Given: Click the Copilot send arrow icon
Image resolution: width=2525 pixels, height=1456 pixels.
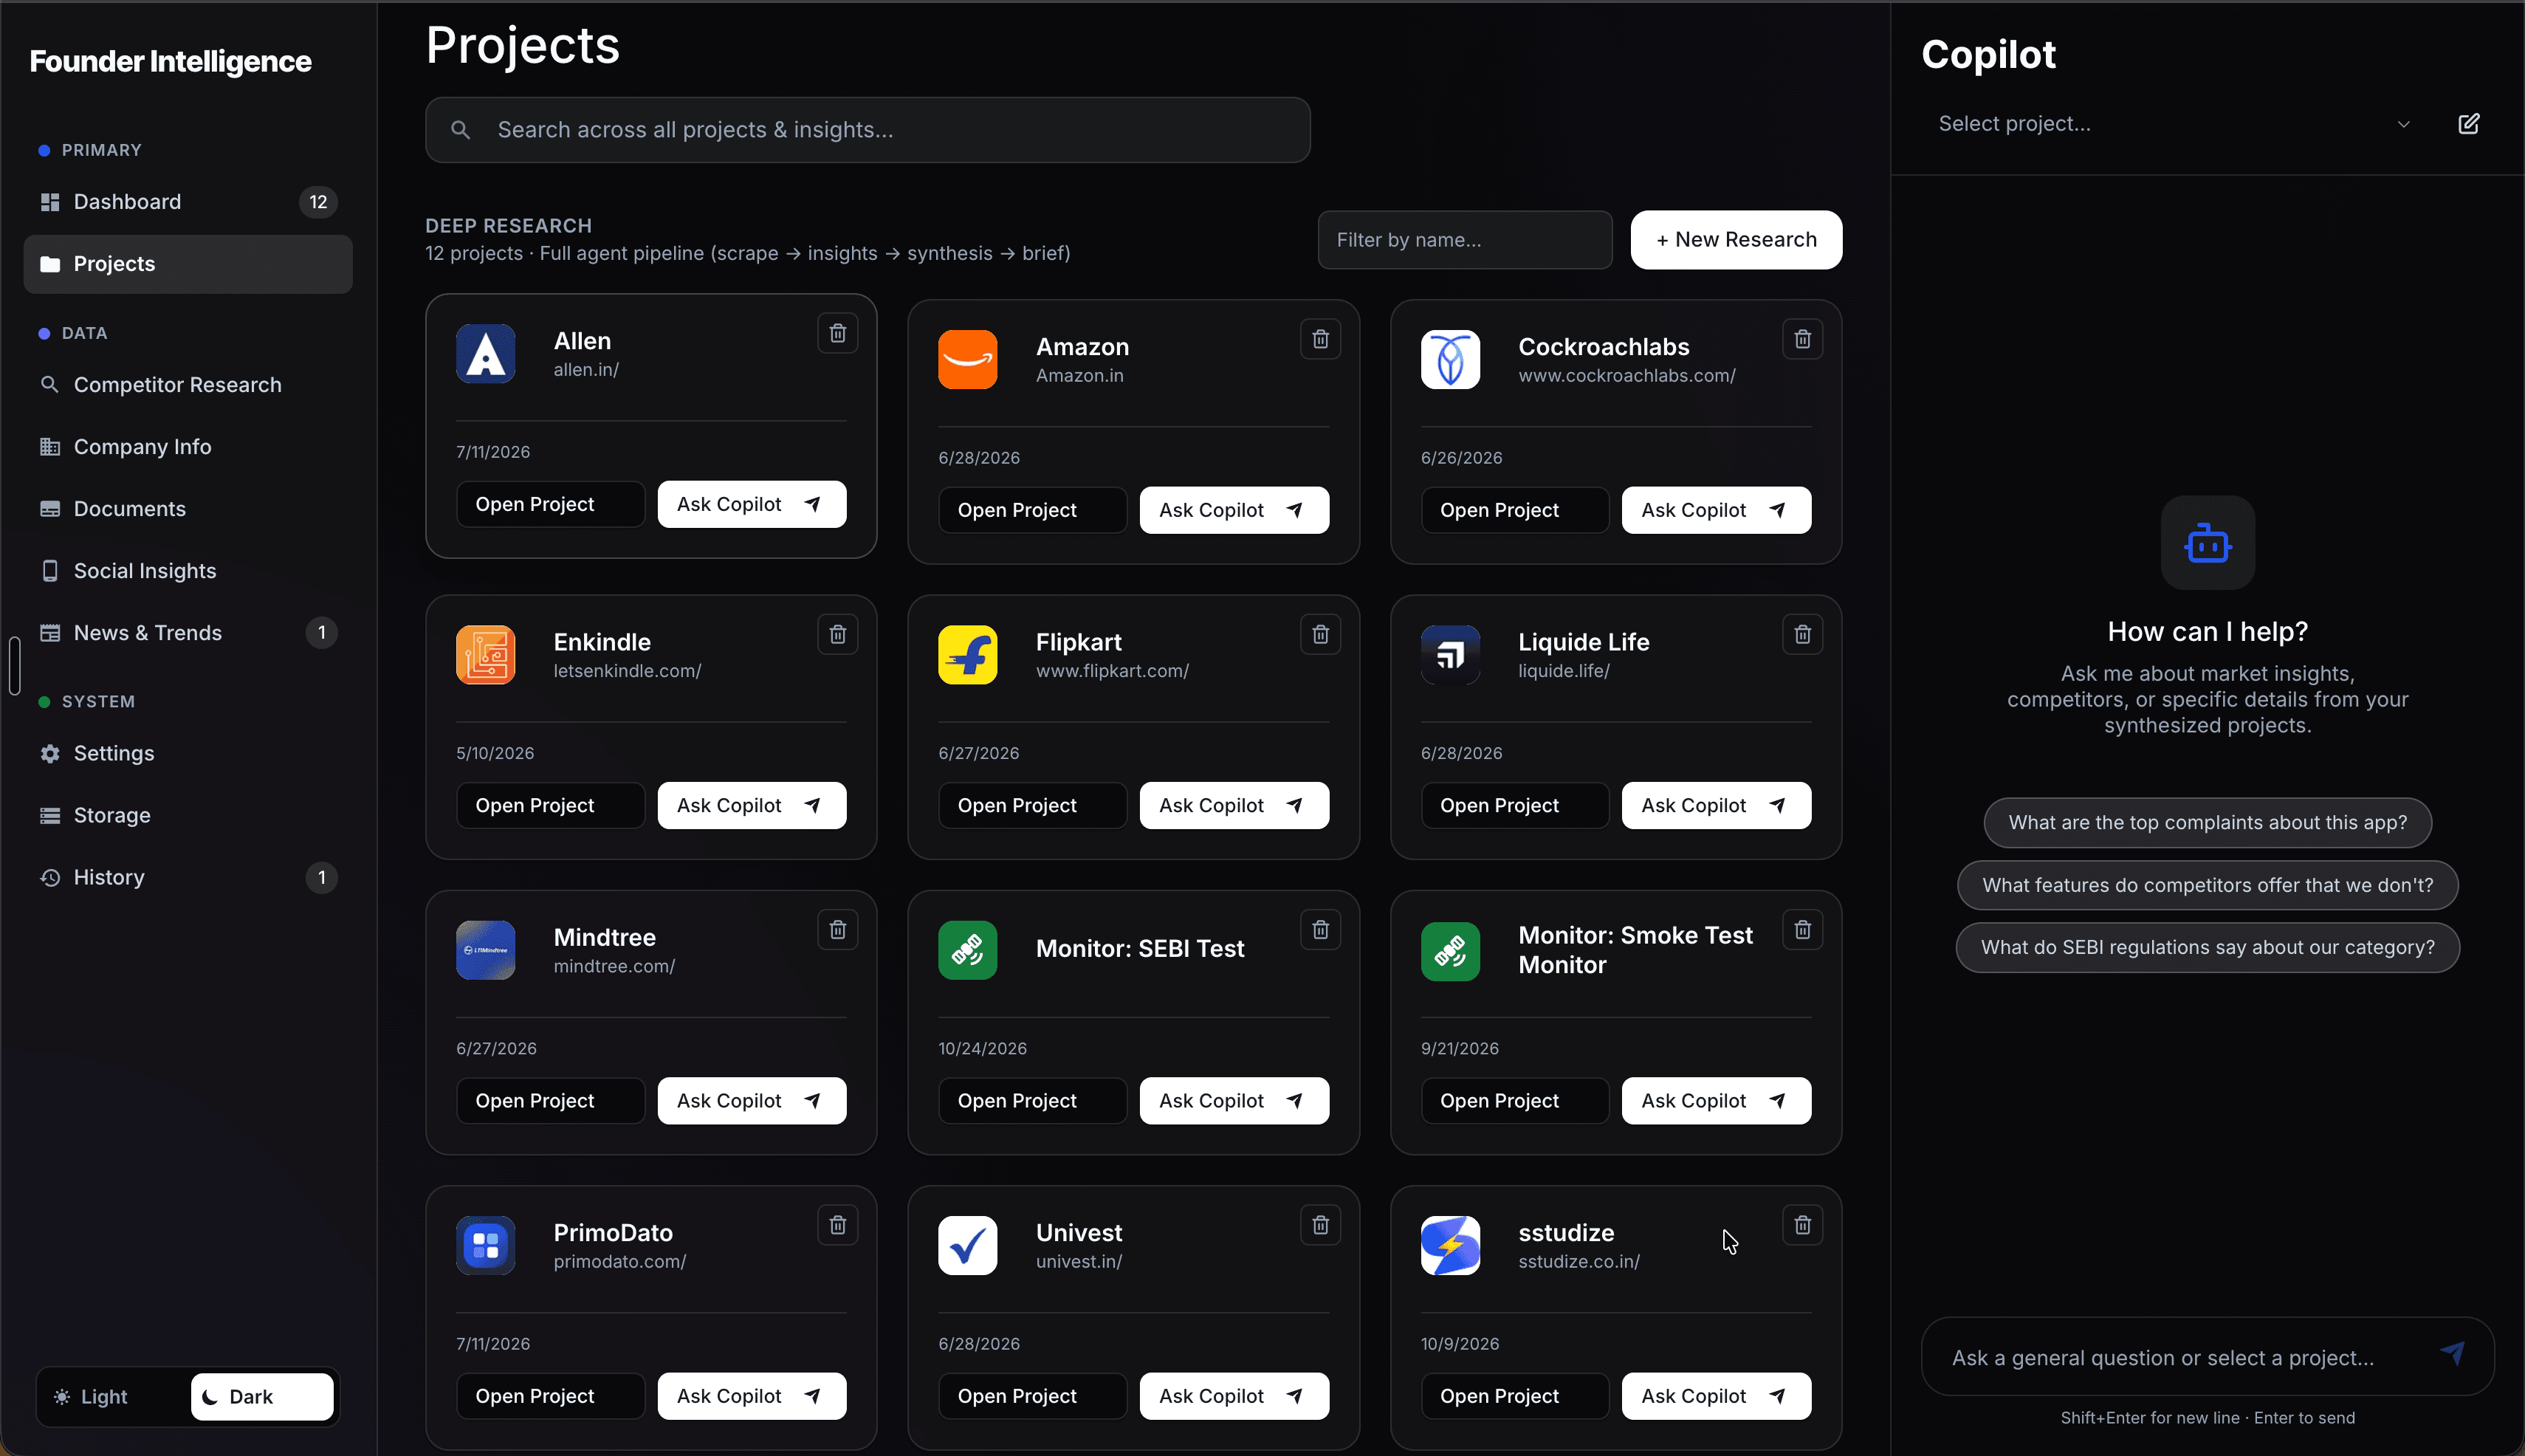Looking at the screenshot, I should (x=2452, y=1353).
